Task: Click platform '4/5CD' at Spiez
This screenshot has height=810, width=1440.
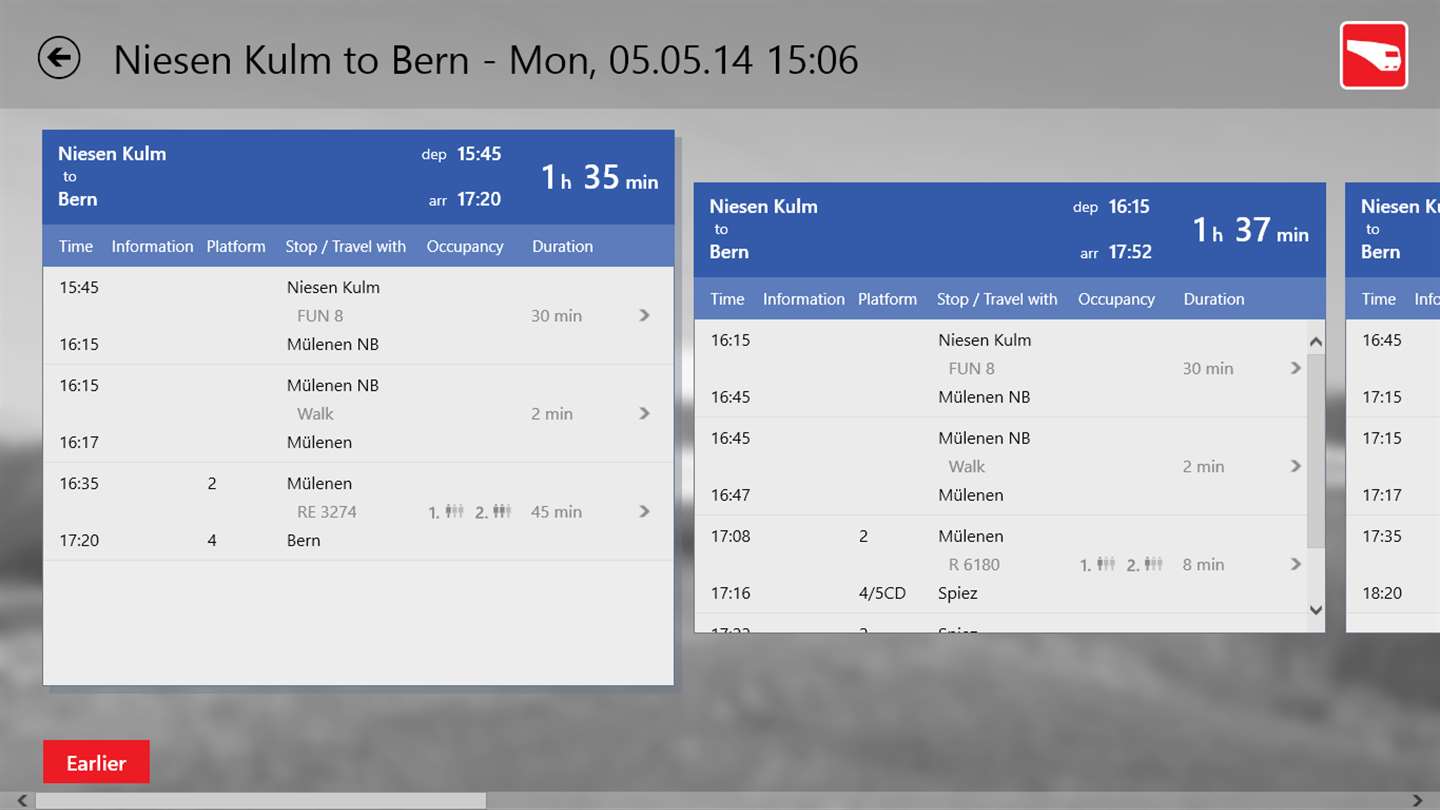Action: (882, 593)
